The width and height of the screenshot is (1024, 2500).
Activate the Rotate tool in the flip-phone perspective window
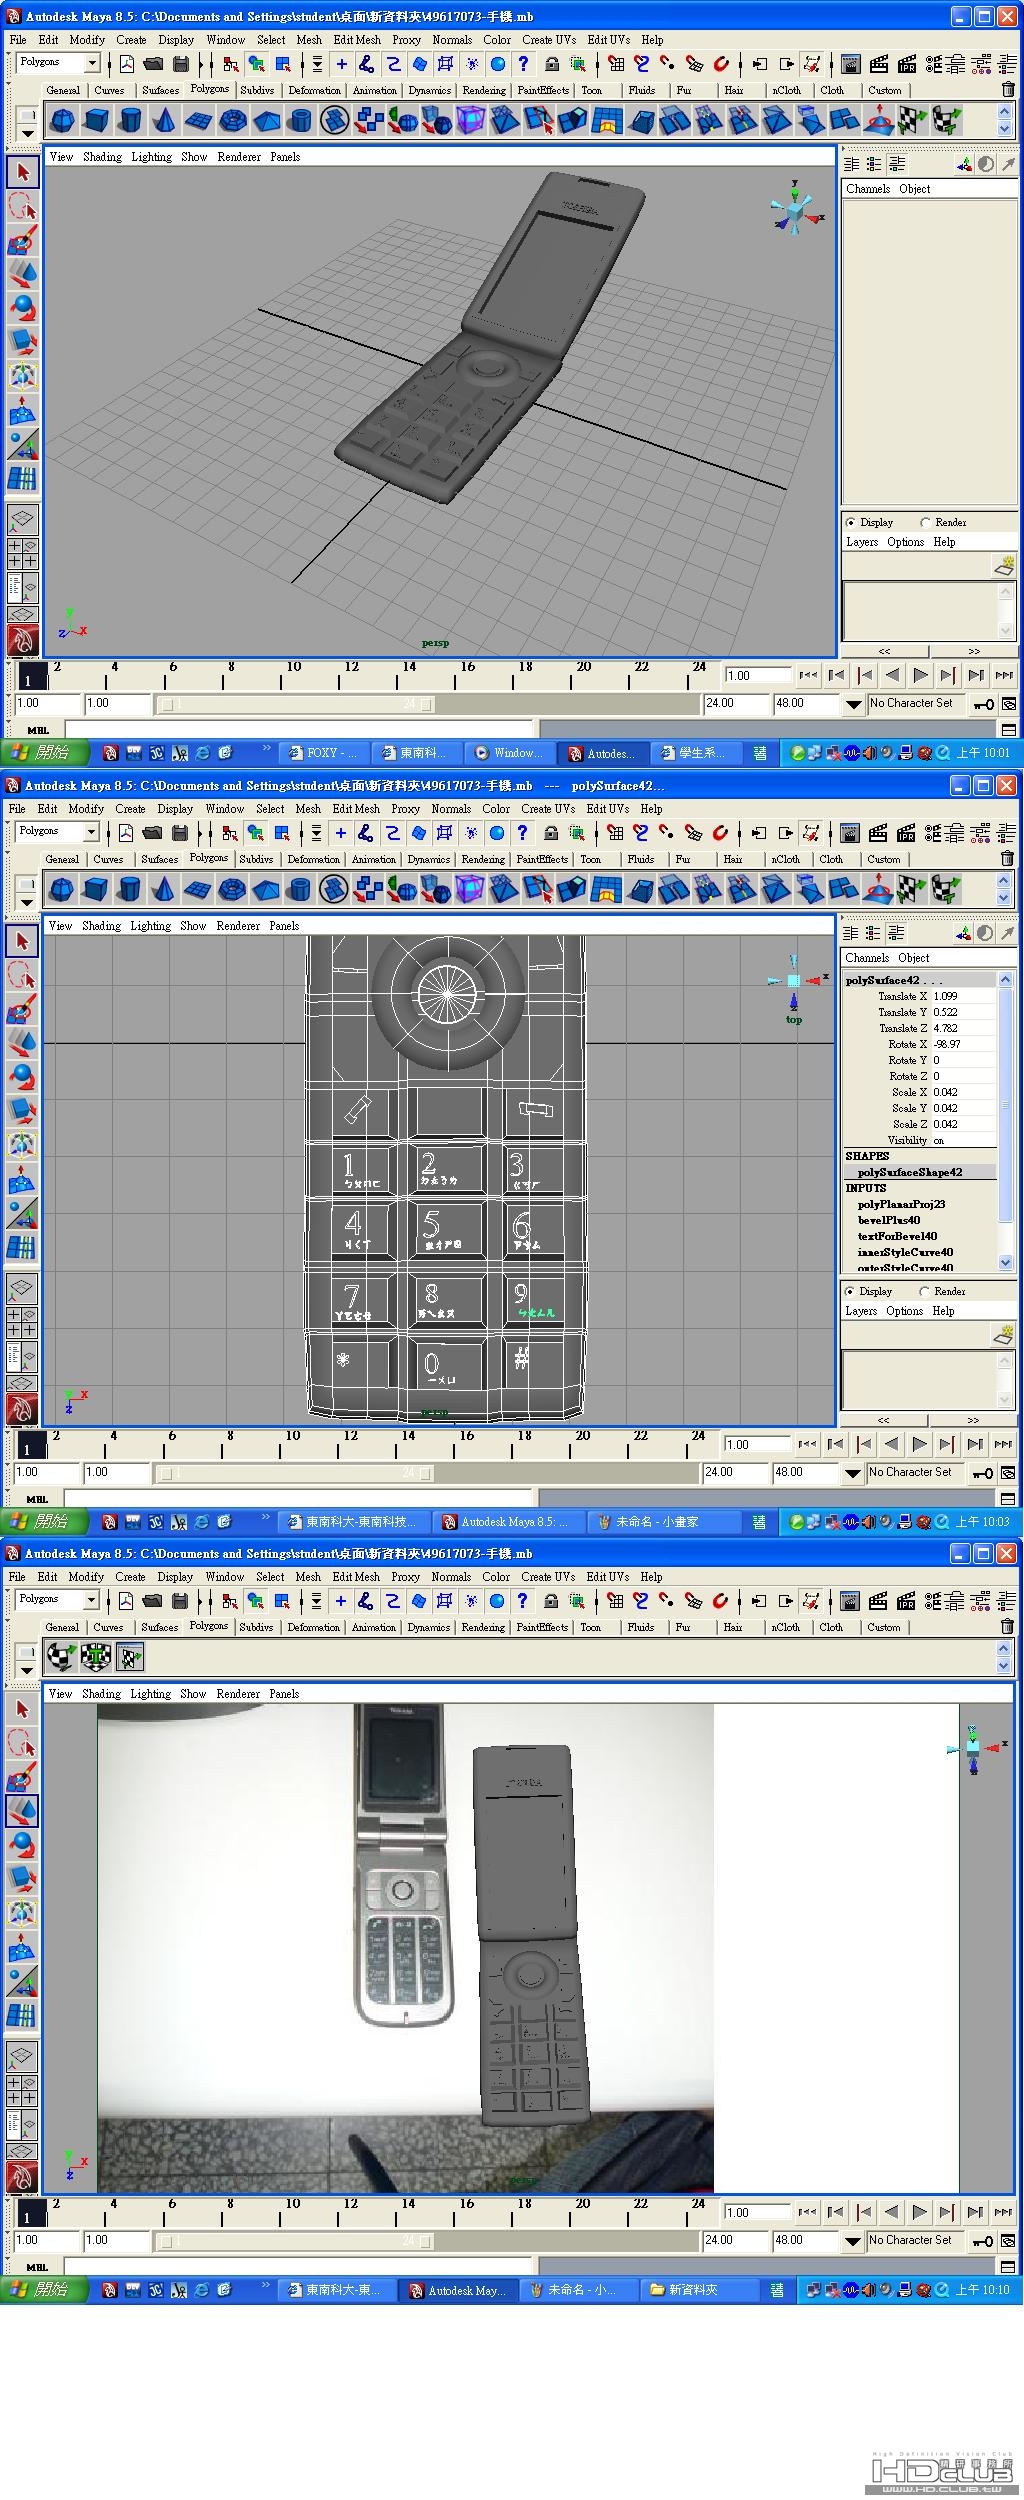22,308
